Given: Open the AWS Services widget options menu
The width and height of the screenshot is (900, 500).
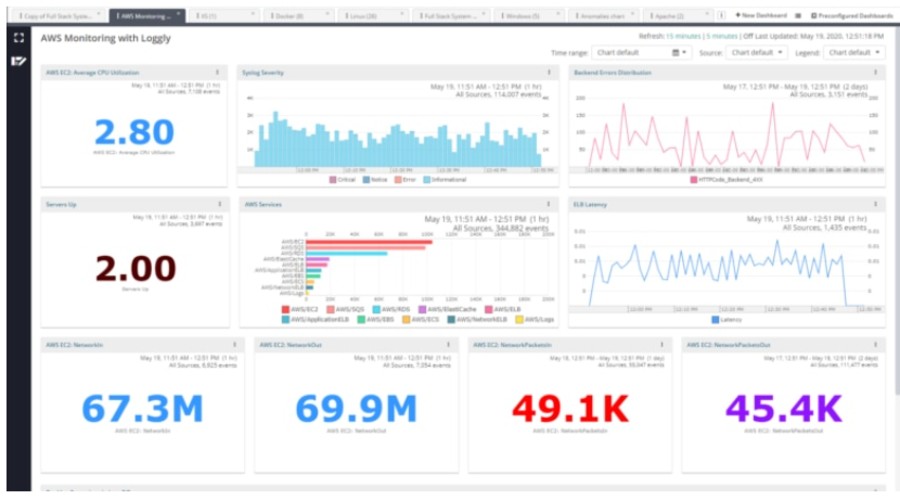Looking at the screenshot, I should tap(548, 204).
